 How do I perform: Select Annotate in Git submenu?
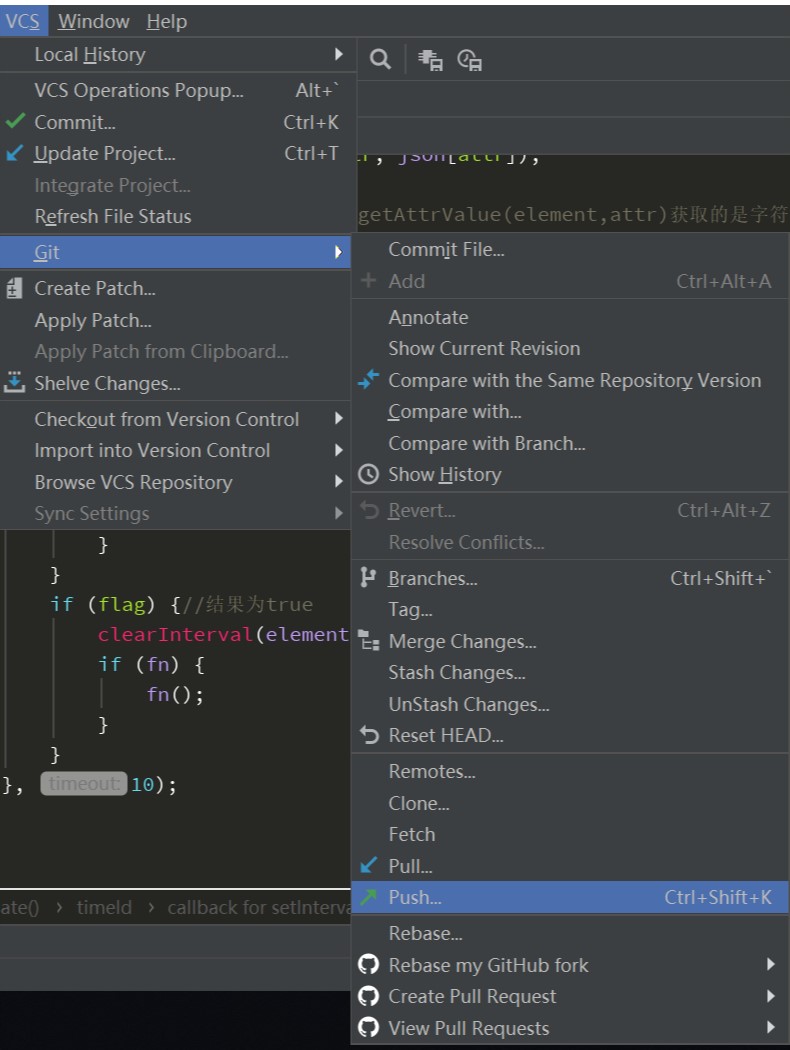coord(570,317)
